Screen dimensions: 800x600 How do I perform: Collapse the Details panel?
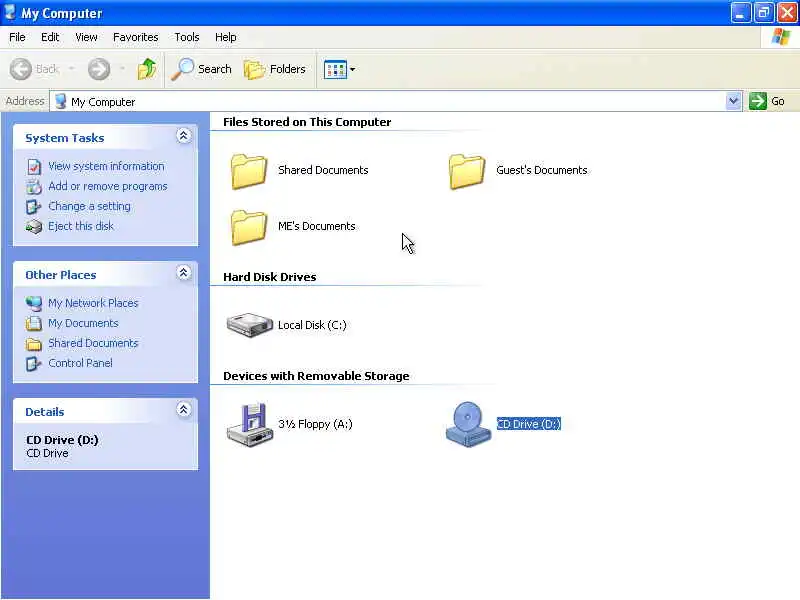(x=184, y=410)
